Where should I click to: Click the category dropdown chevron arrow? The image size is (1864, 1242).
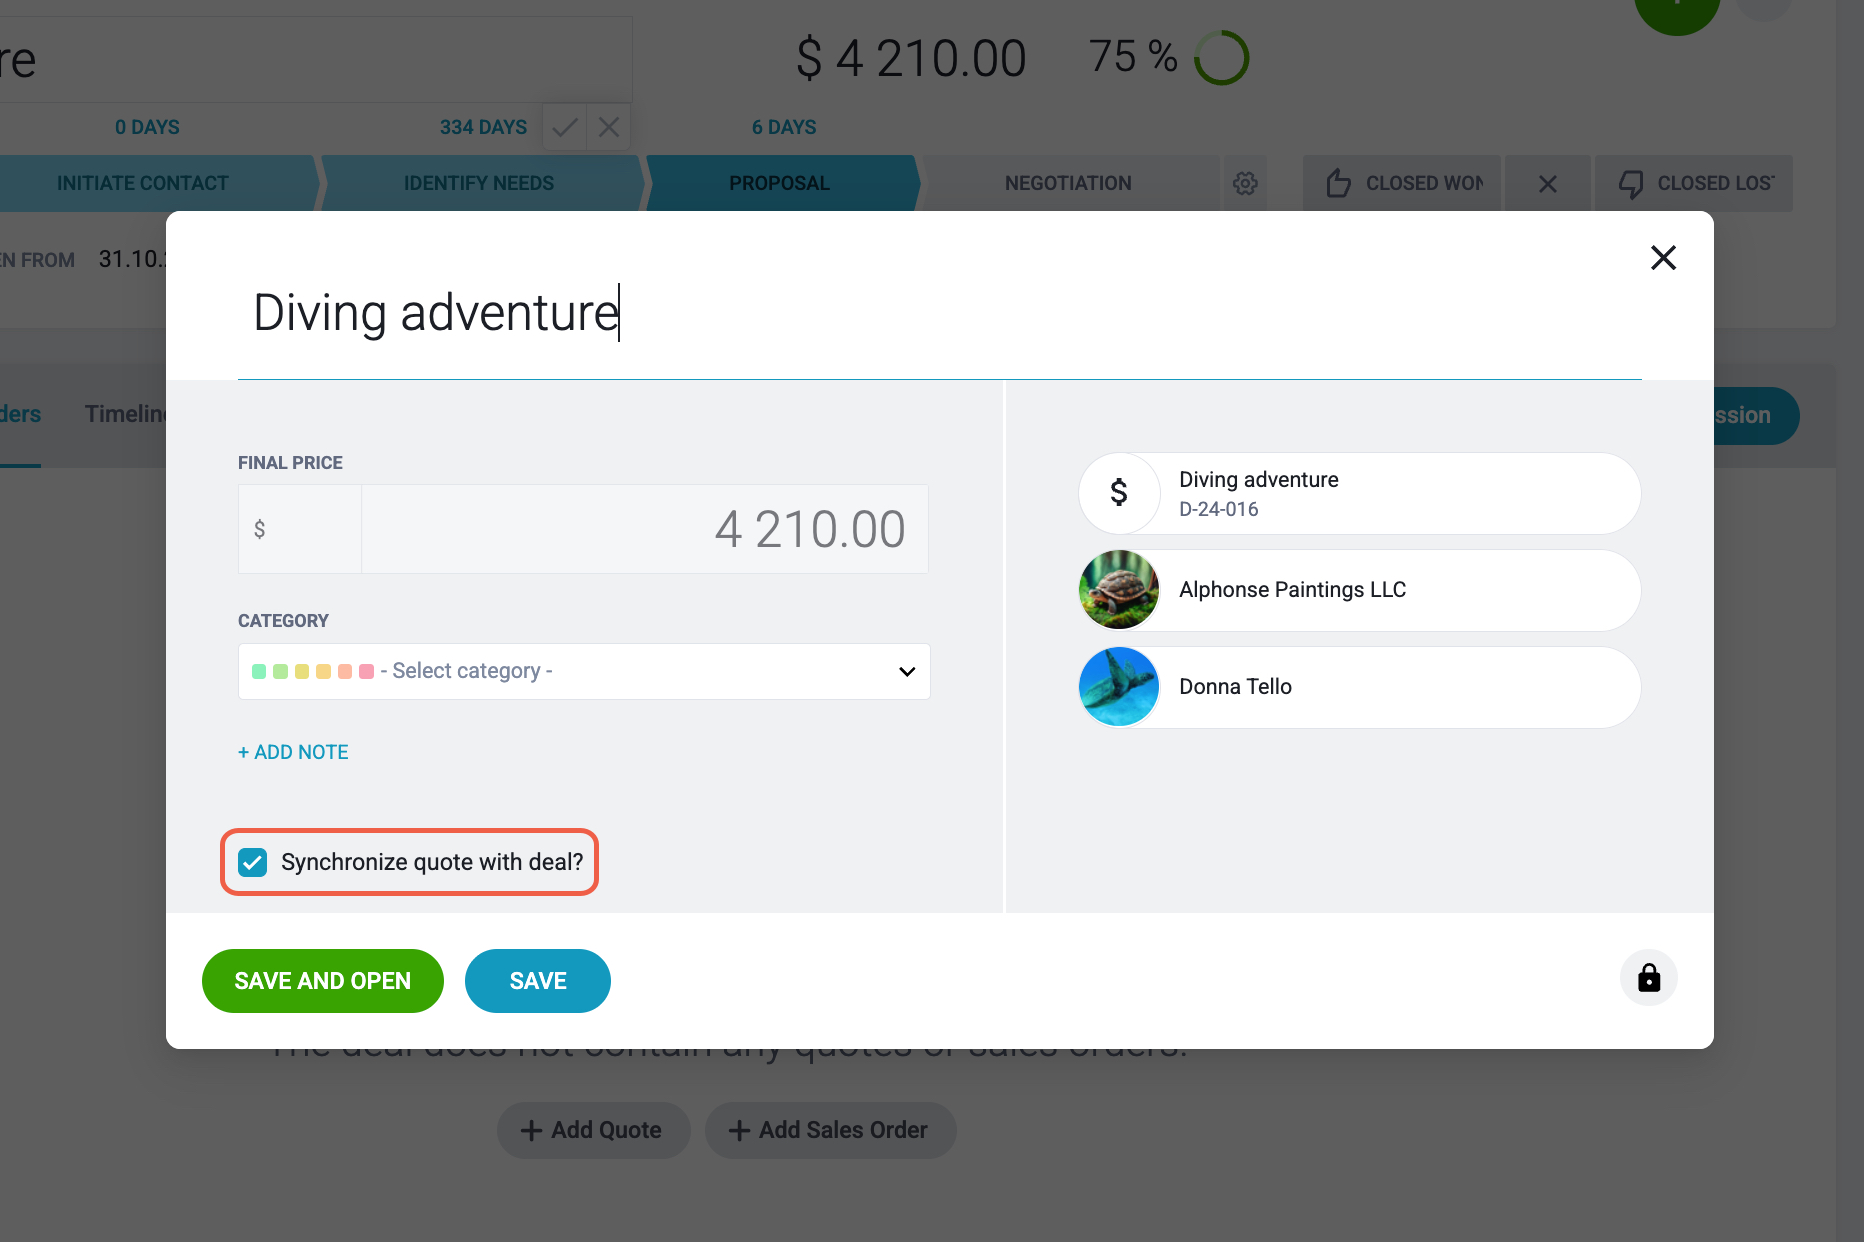(907, 671)
